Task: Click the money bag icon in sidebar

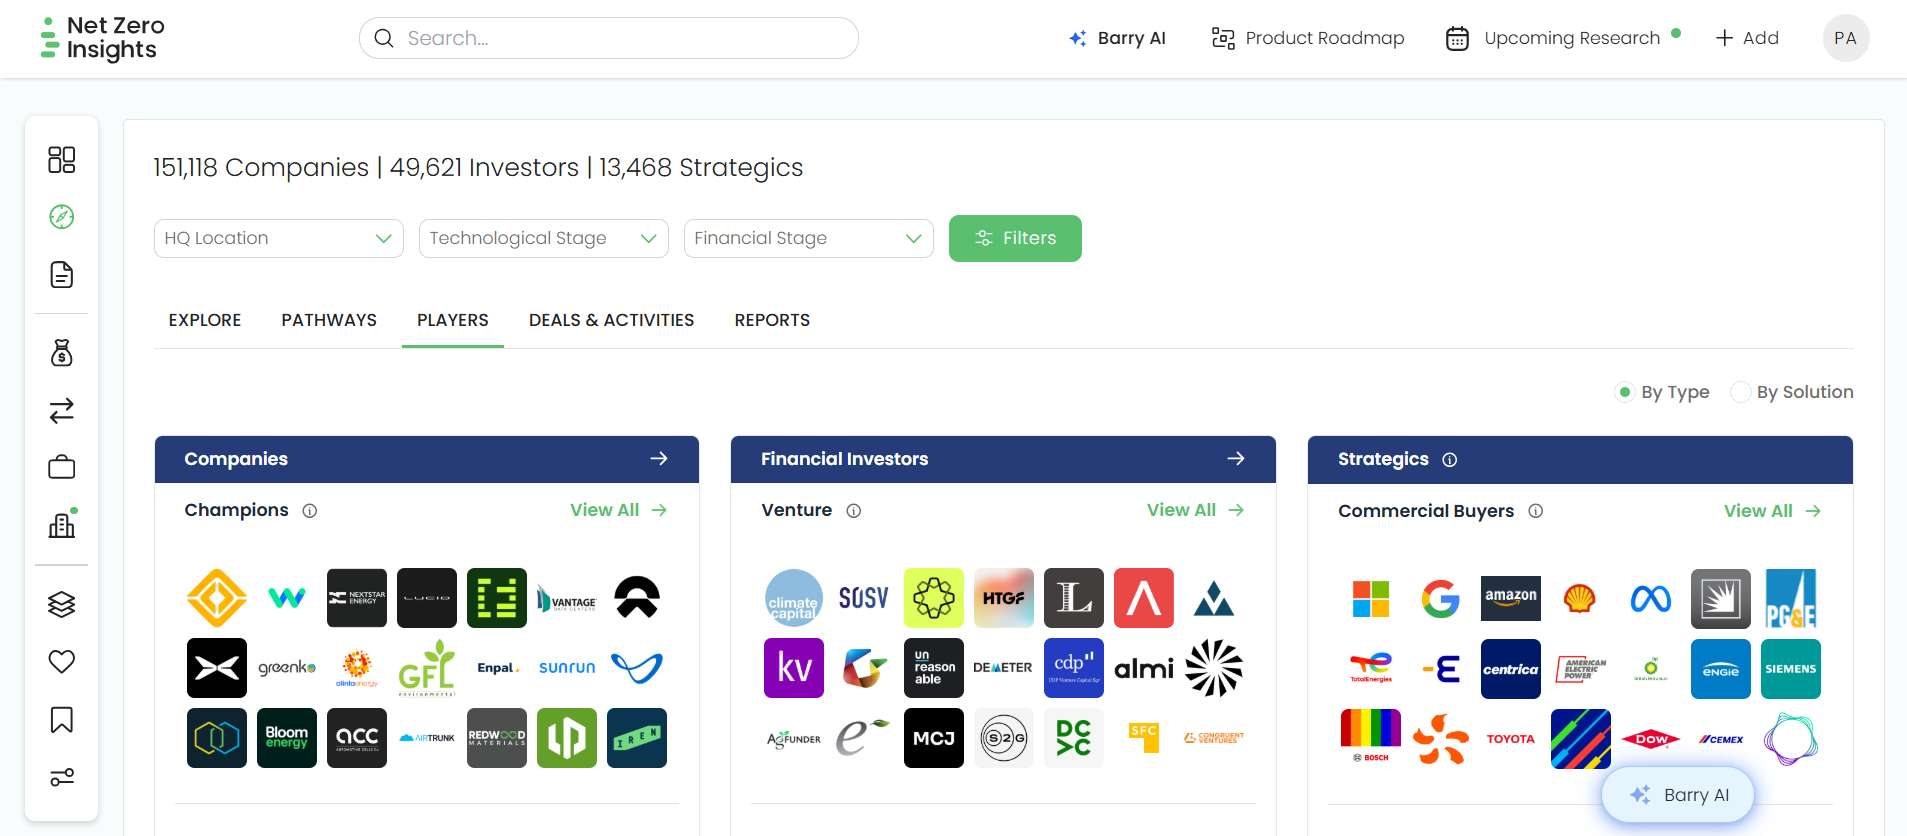Action: 62,352
